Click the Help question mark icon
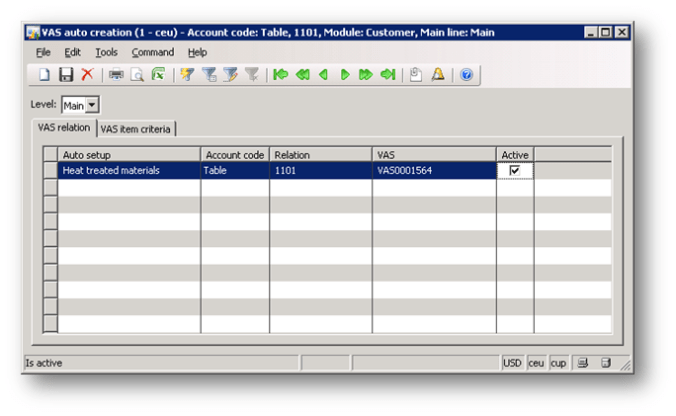This screenshot has height=416, width=676. point(466,75)
